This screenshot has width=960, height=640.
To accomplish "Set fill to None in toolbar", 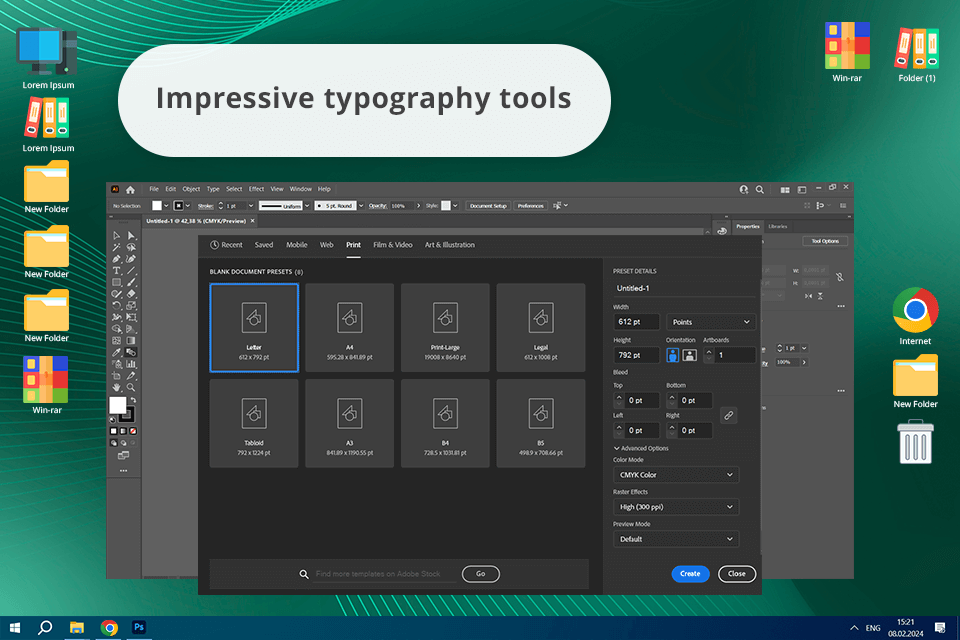I will pyautogui.click(x=133, y=431).
